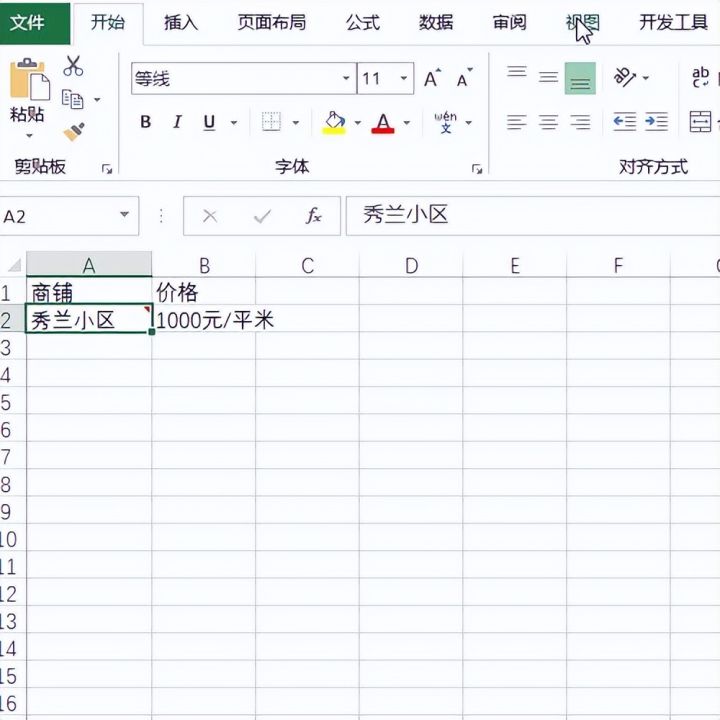The image size is (720, 720).
Task: Set middle vertical alignment
Action: (548, 78)
